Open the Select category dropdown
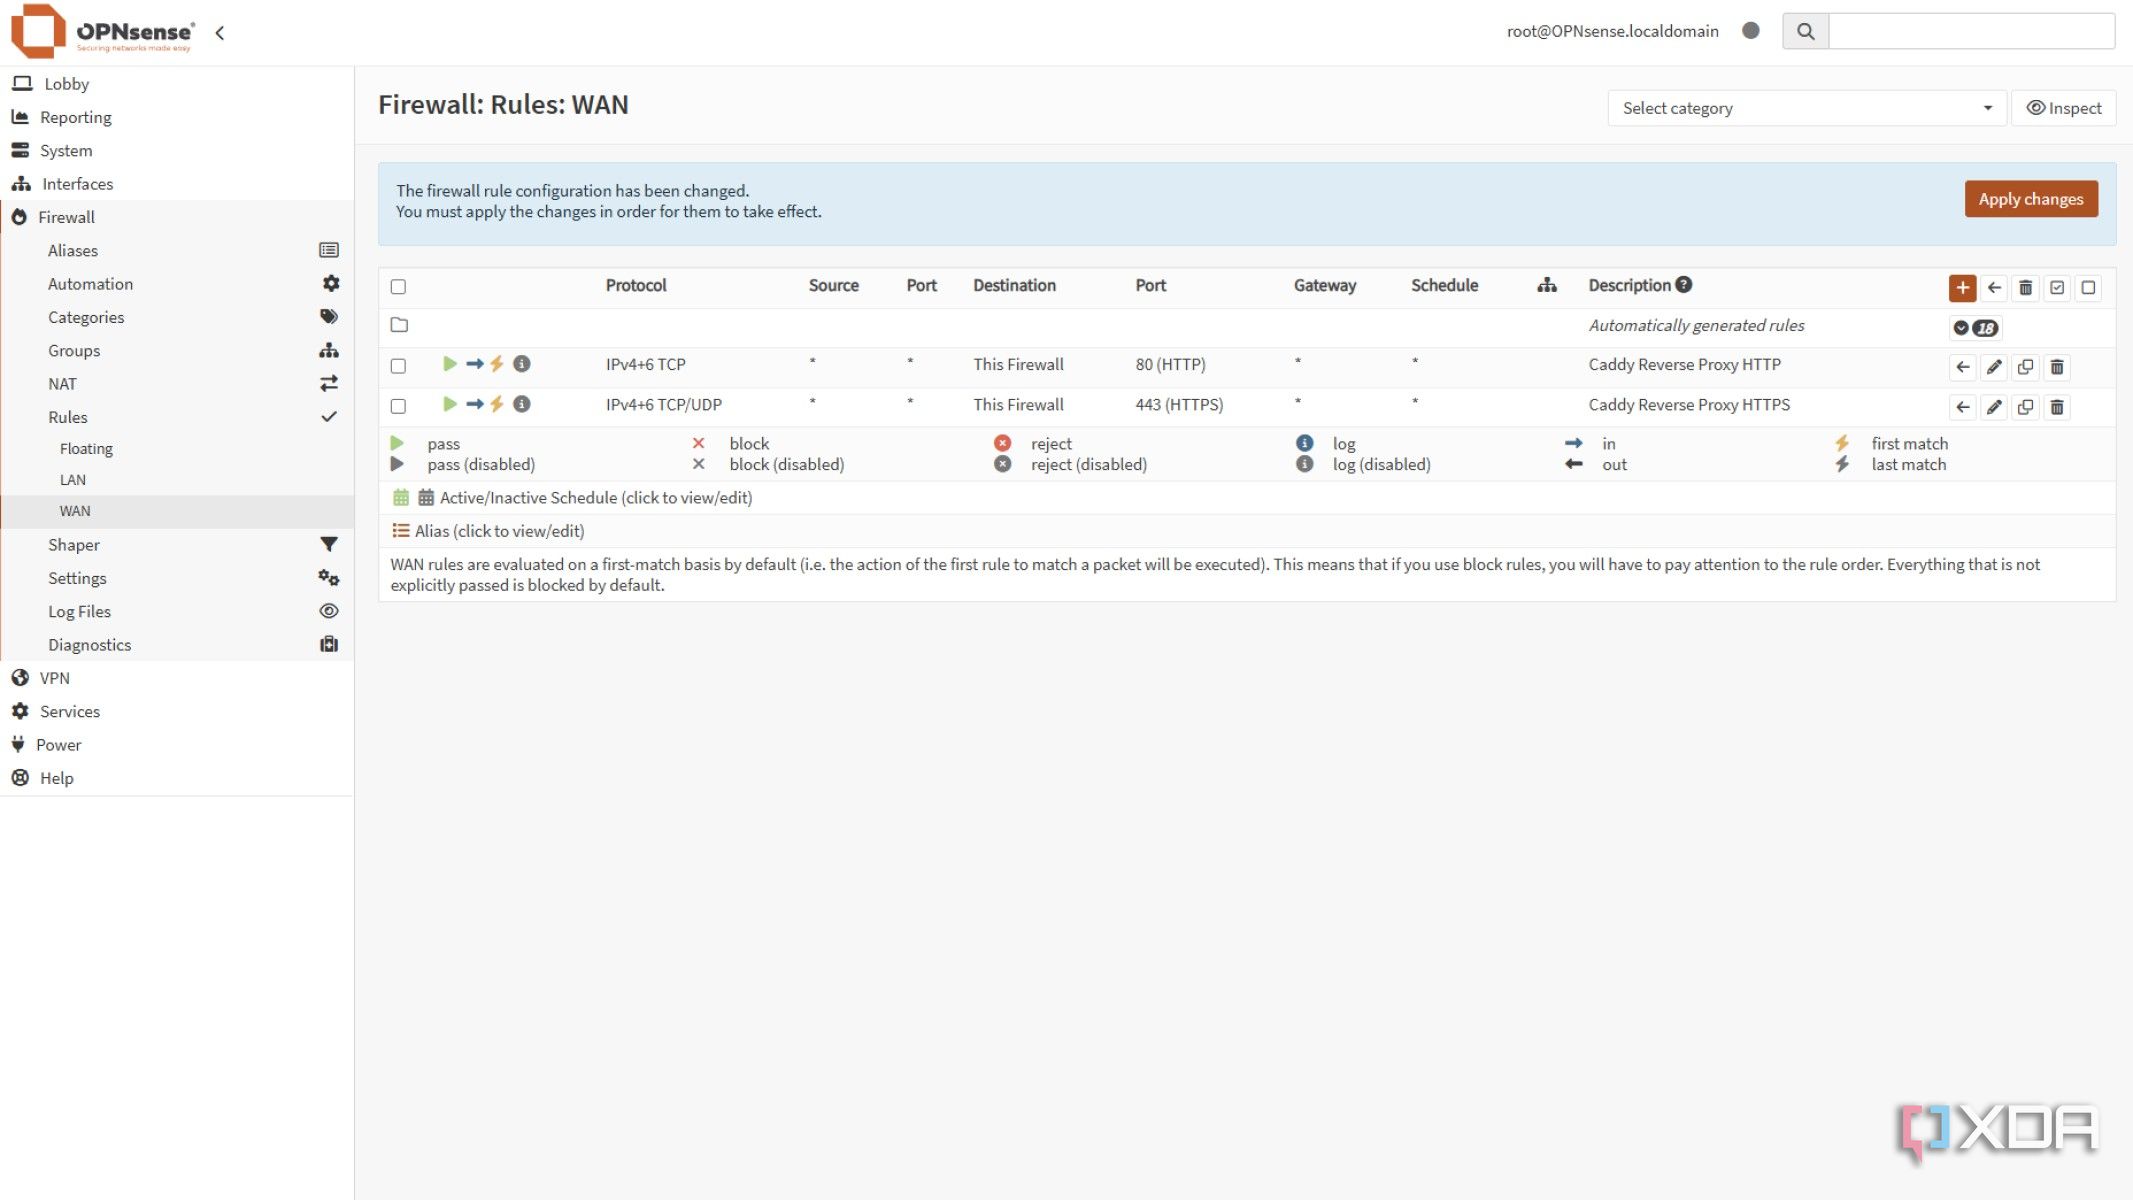 point(1806,108)
